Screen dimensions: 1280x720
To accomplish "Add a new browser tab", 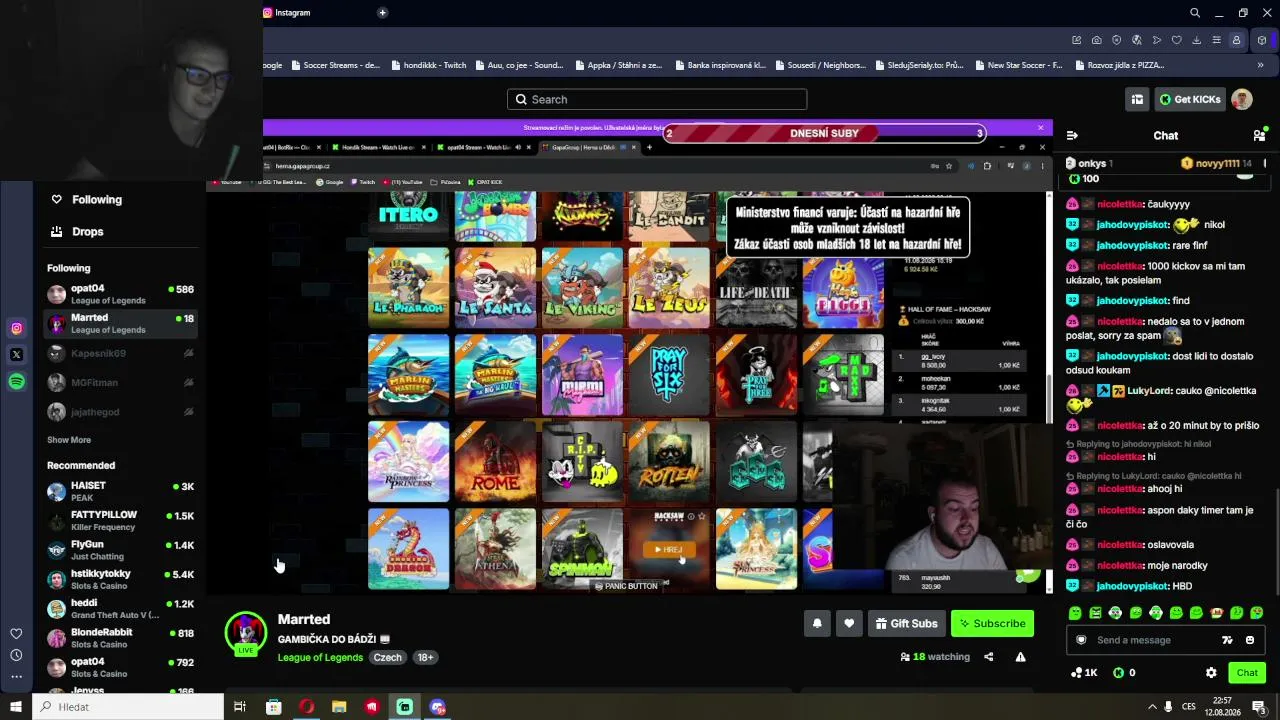I will [x=382, y=13].
